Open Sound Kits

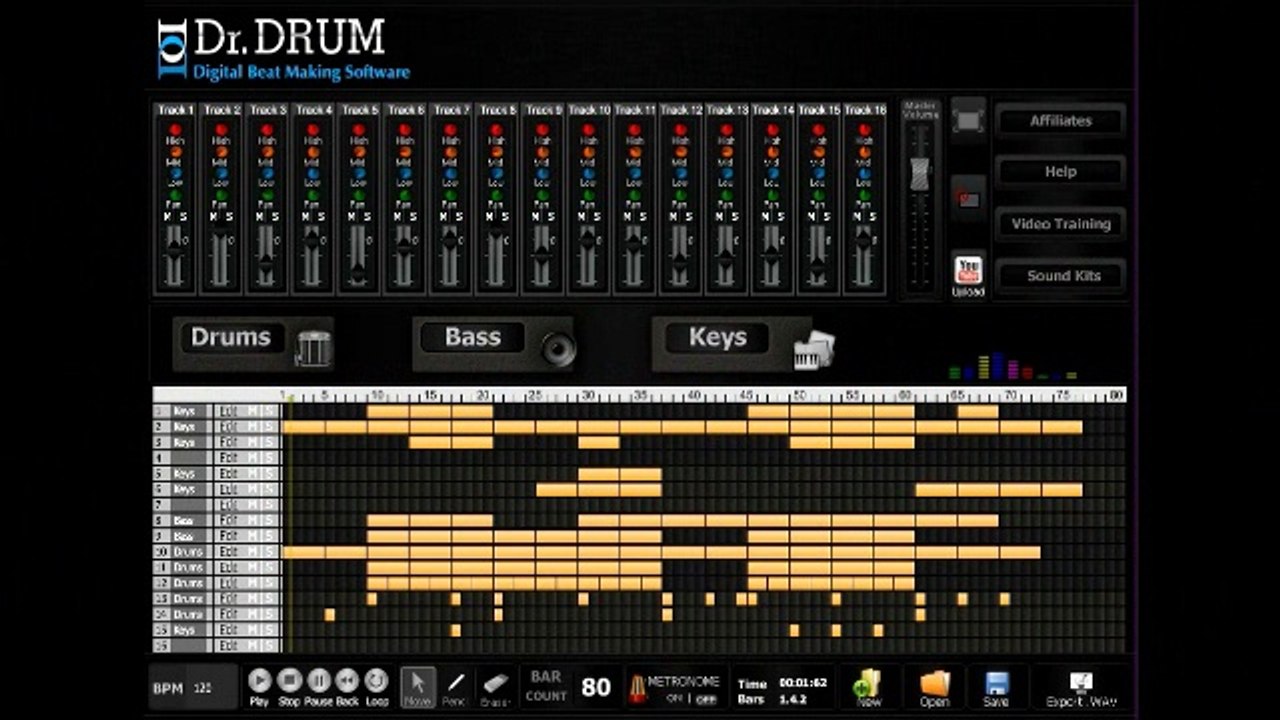(1060, 276)
